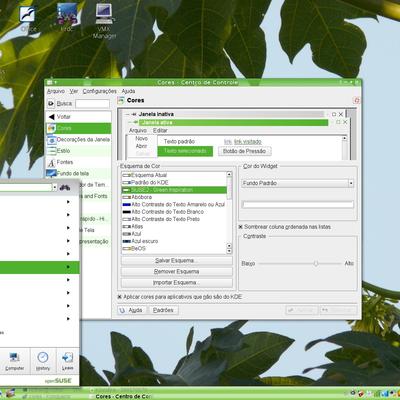Open the Leave tab in start menu
The width and height of the screenshot is (400, 400).
pos(68,361)
